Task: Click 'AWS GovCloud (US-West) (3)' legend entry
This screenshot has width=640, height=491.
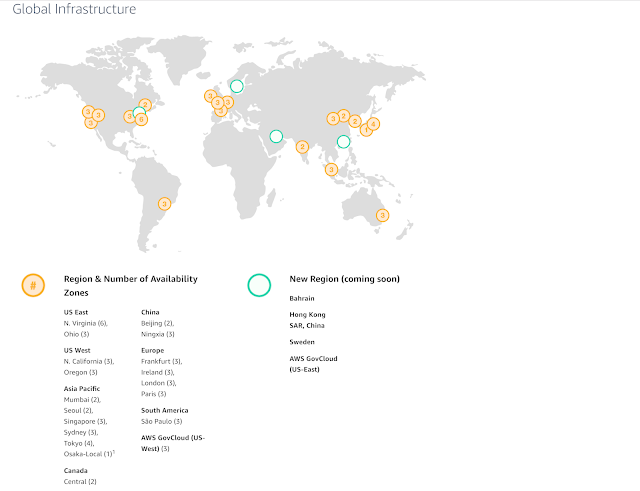Action: 173,443
